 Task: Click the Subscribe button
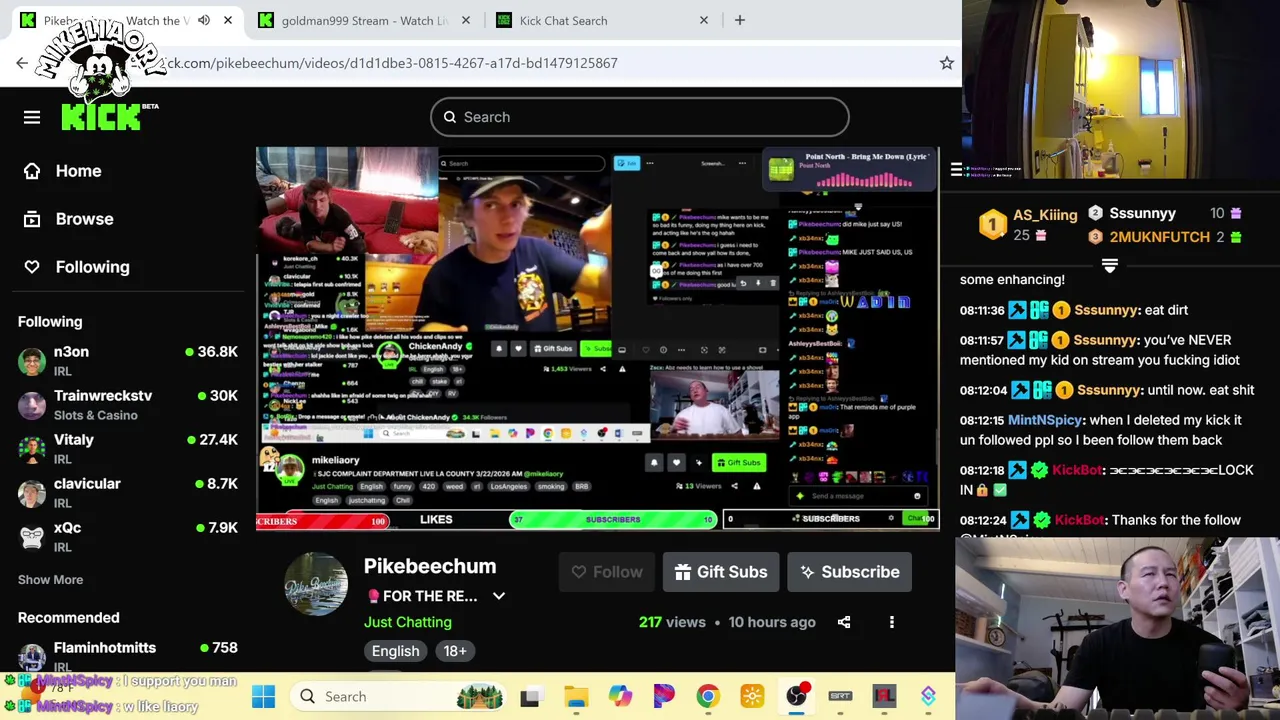click(849, 572)
